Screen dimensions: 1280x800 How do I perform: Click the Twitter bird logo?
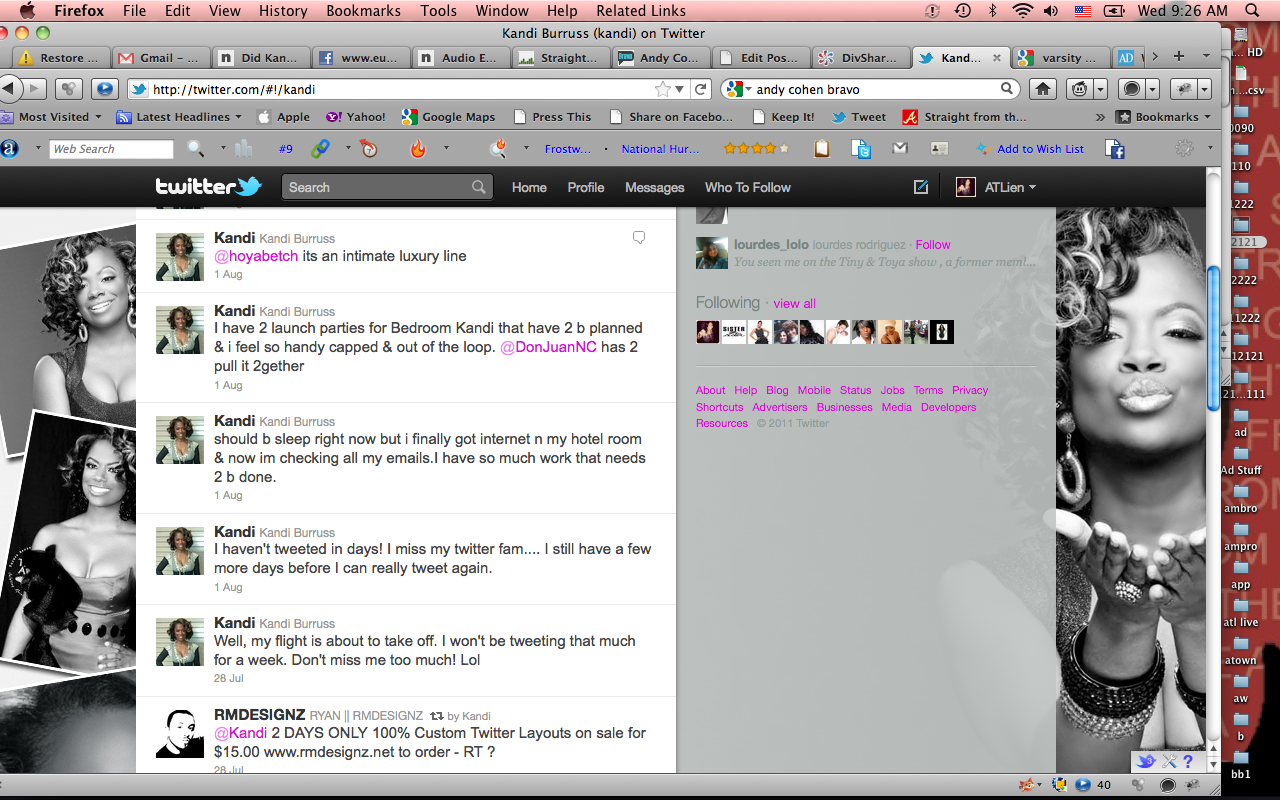pyautogui.click(x=208, y=187)
